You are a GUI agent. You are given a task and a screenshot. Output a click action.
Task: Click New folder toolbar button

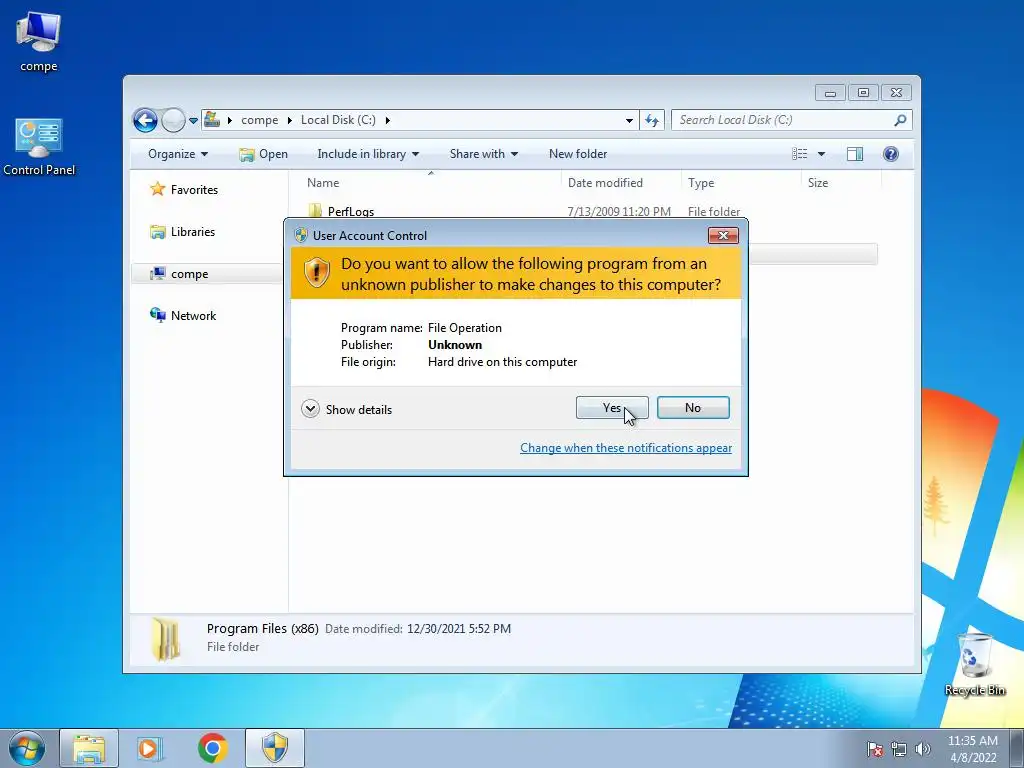(x=578, y=154)
